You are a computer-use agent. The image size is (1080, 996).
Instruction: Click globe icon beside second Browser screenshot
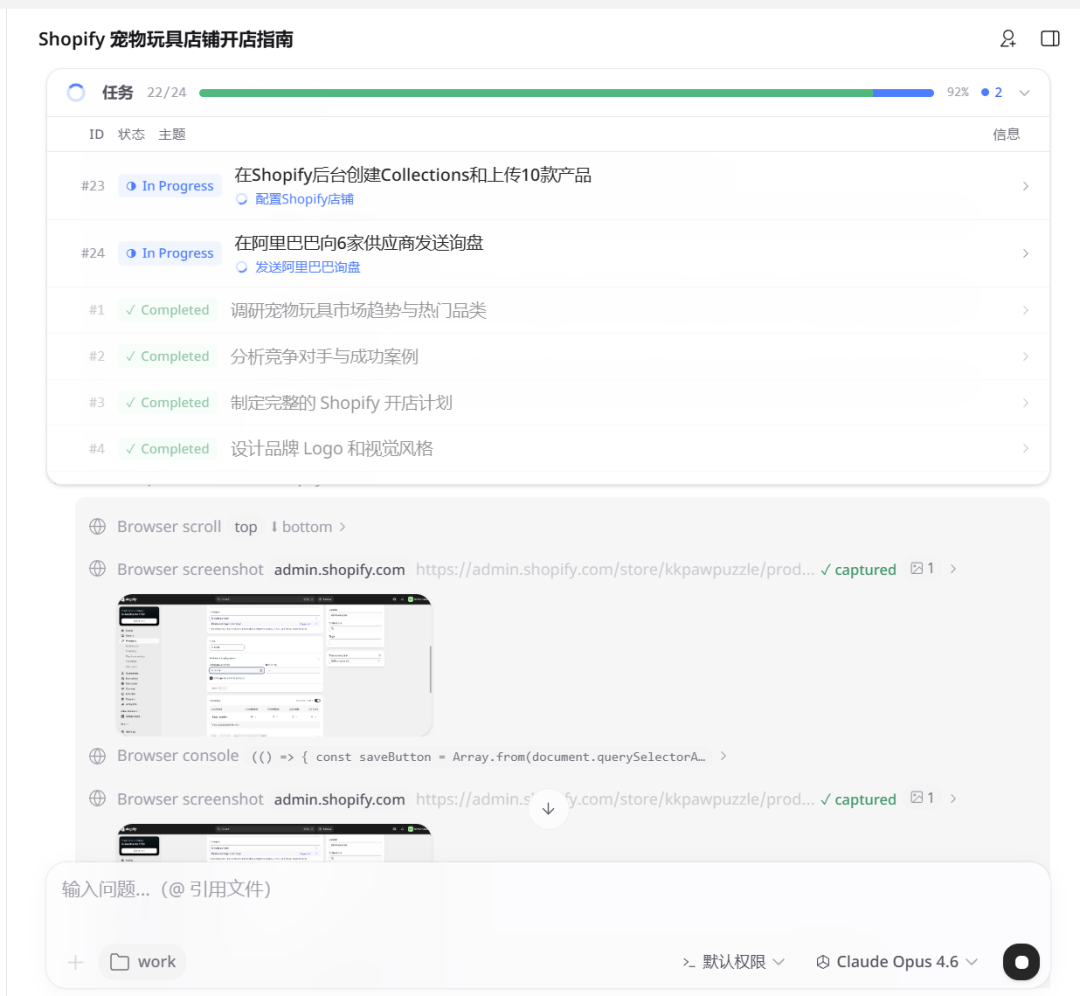point(97,799)
